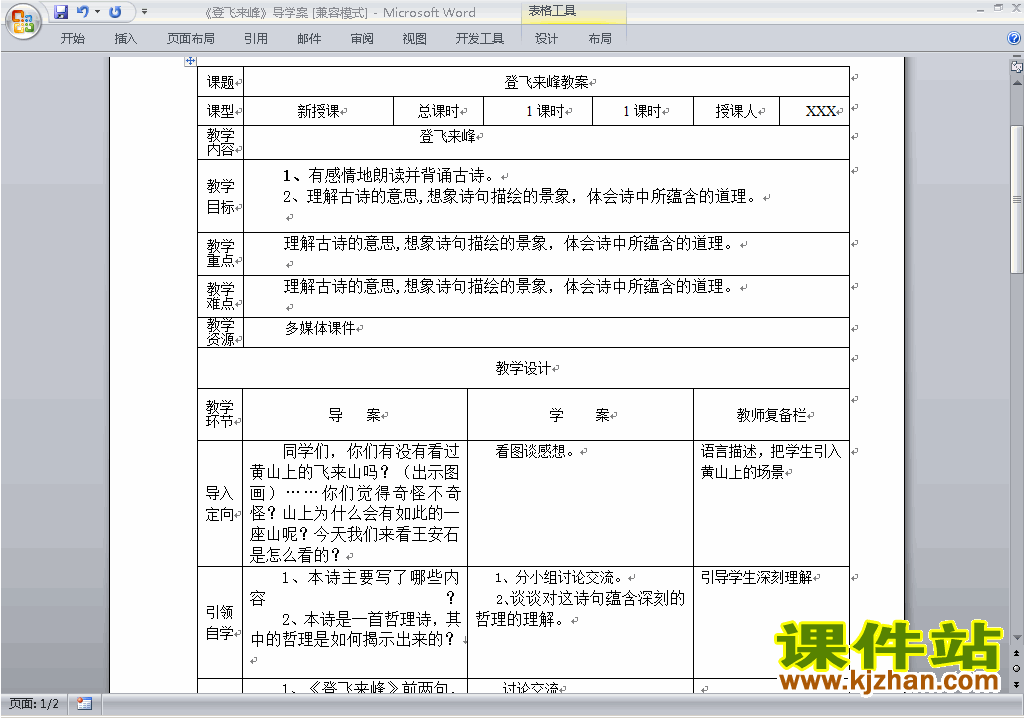The image size is (1024, 718).
Task: Click the XXX teacher name cell
Action: [x=814, y=111]
